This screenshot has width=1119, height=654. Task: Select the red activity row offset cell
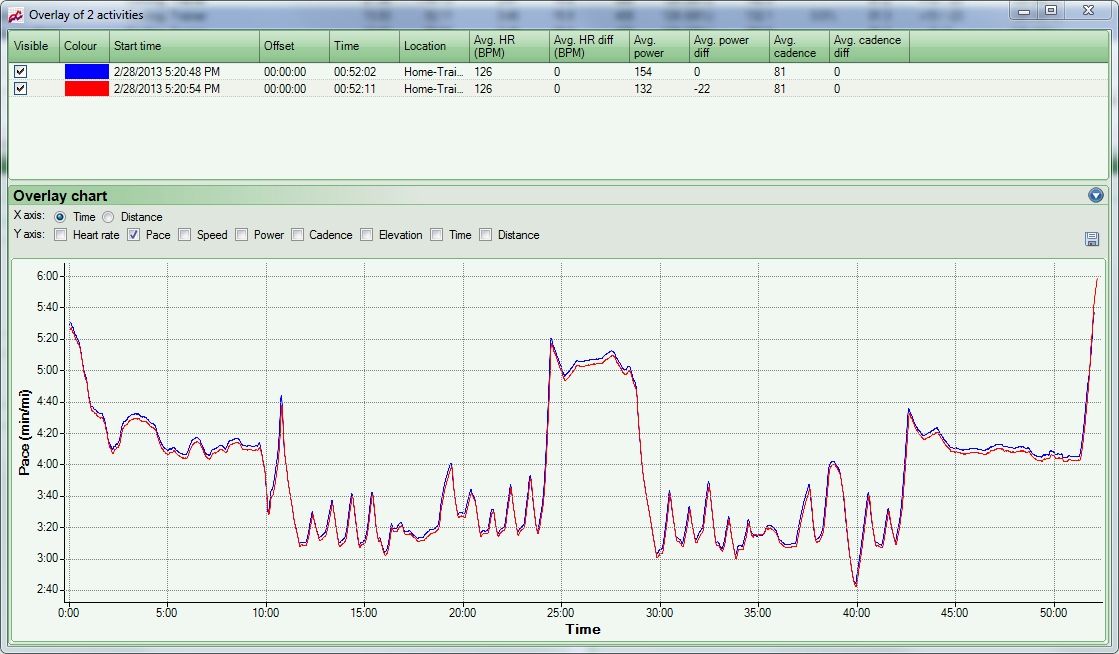293,89
